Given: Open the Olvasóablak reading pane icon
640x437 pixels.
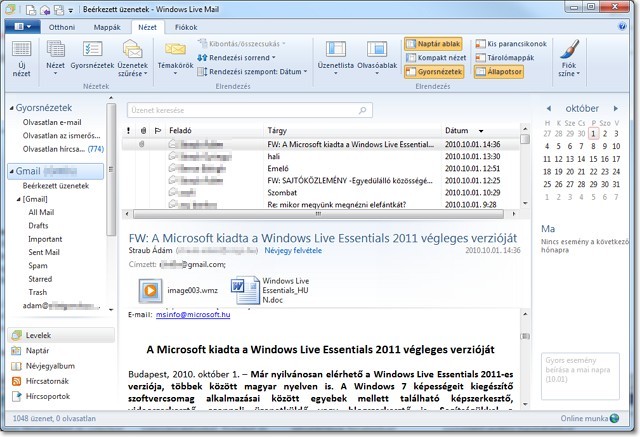Looking at the screenshot, I should (377, 59).
